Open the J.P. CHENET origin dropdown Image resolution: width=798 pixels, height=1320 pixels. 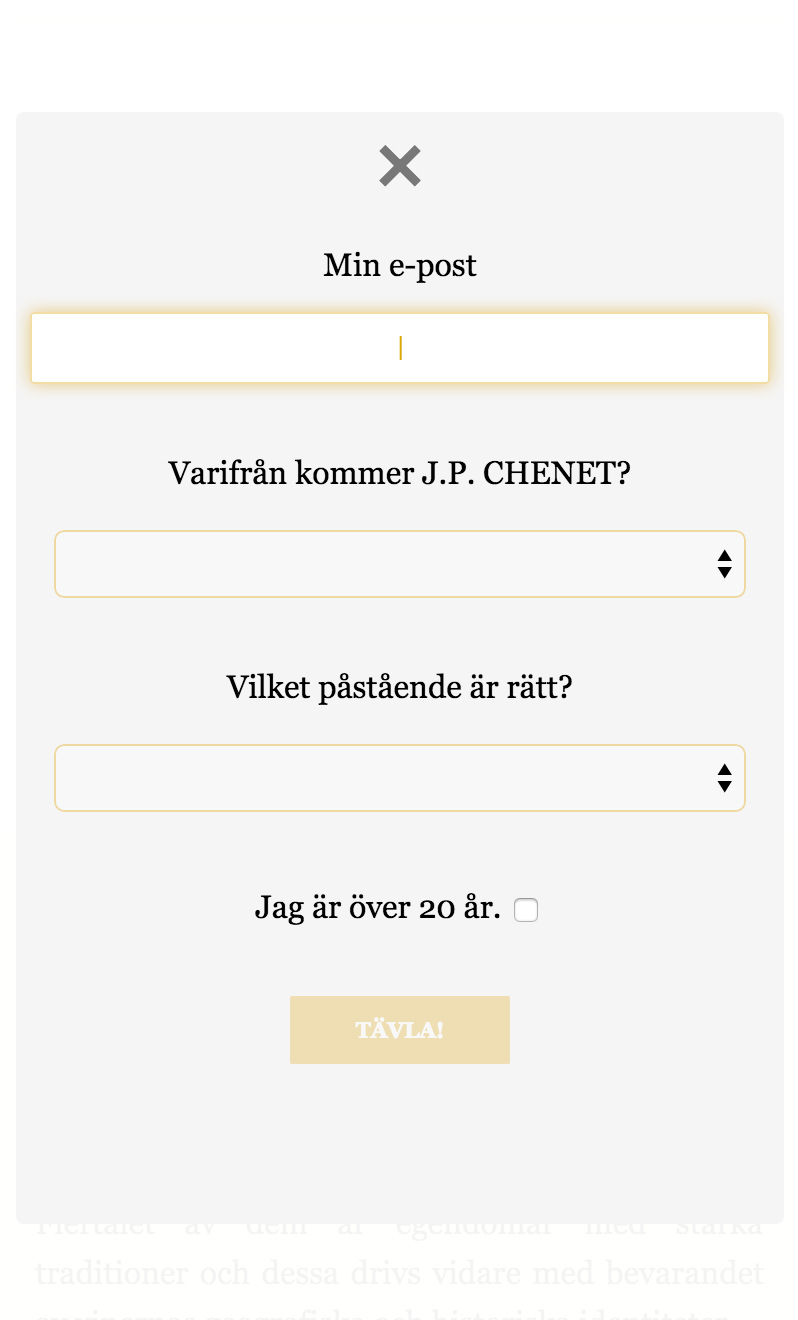(x=380, y=564)
